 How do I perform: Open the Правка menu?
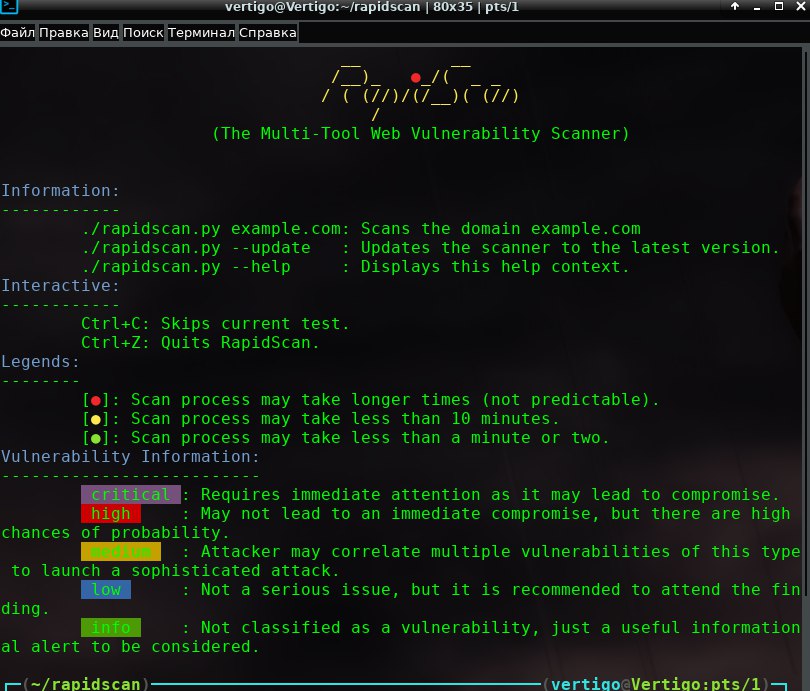(x=64, y=33)
